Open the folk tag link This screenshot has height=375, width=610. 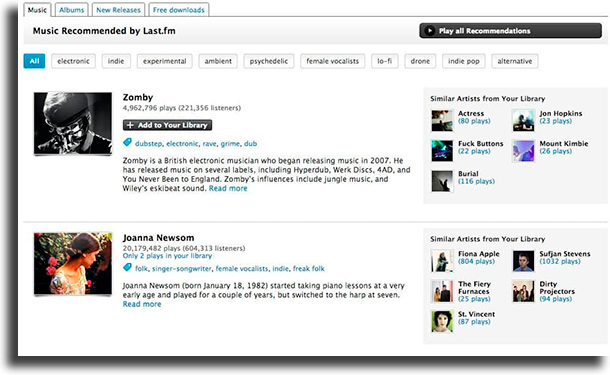[141, 268]
